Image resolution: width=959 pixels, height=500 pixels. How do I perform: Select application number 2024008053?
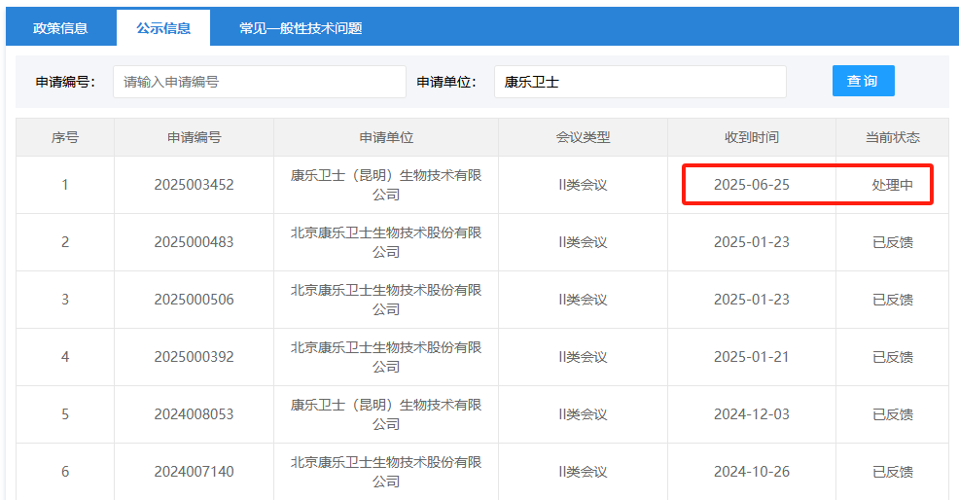pyautogui.click(x=194, y=414)
